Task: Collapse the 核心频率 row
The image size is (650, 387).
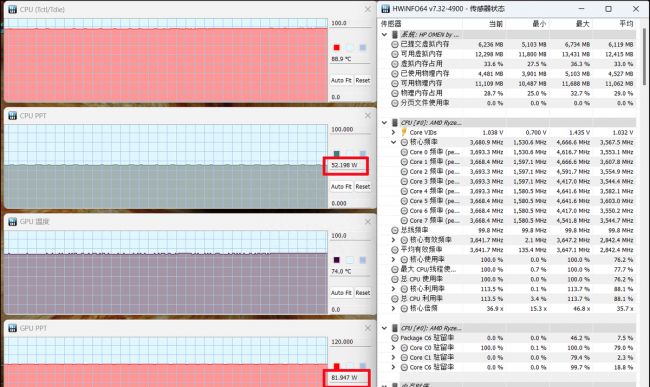Action: [x=393, y=142]
